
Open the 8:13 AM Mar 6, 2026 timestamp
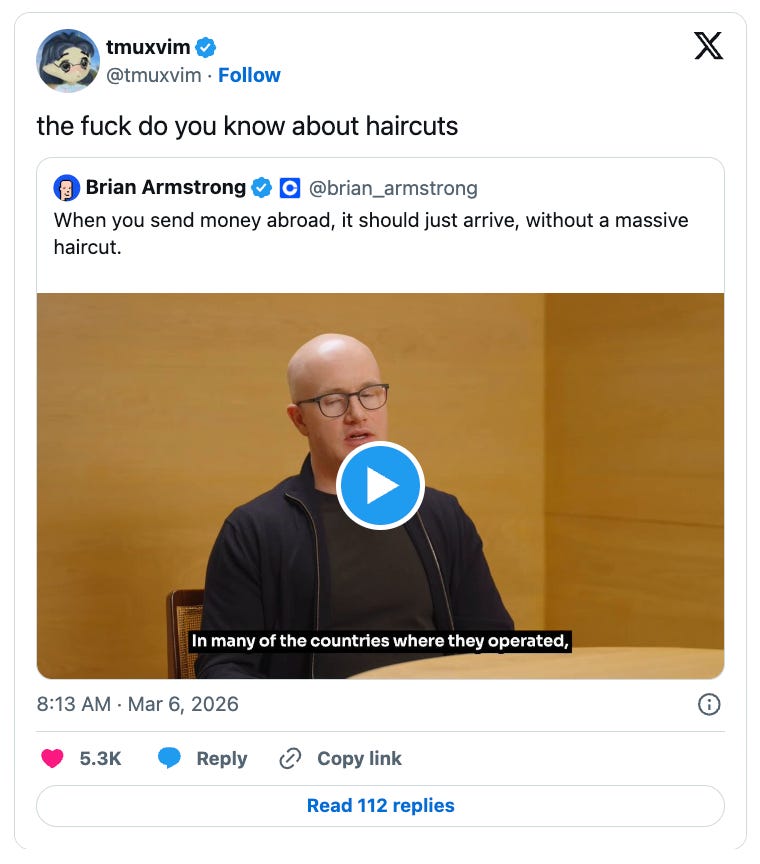(138, 704)
